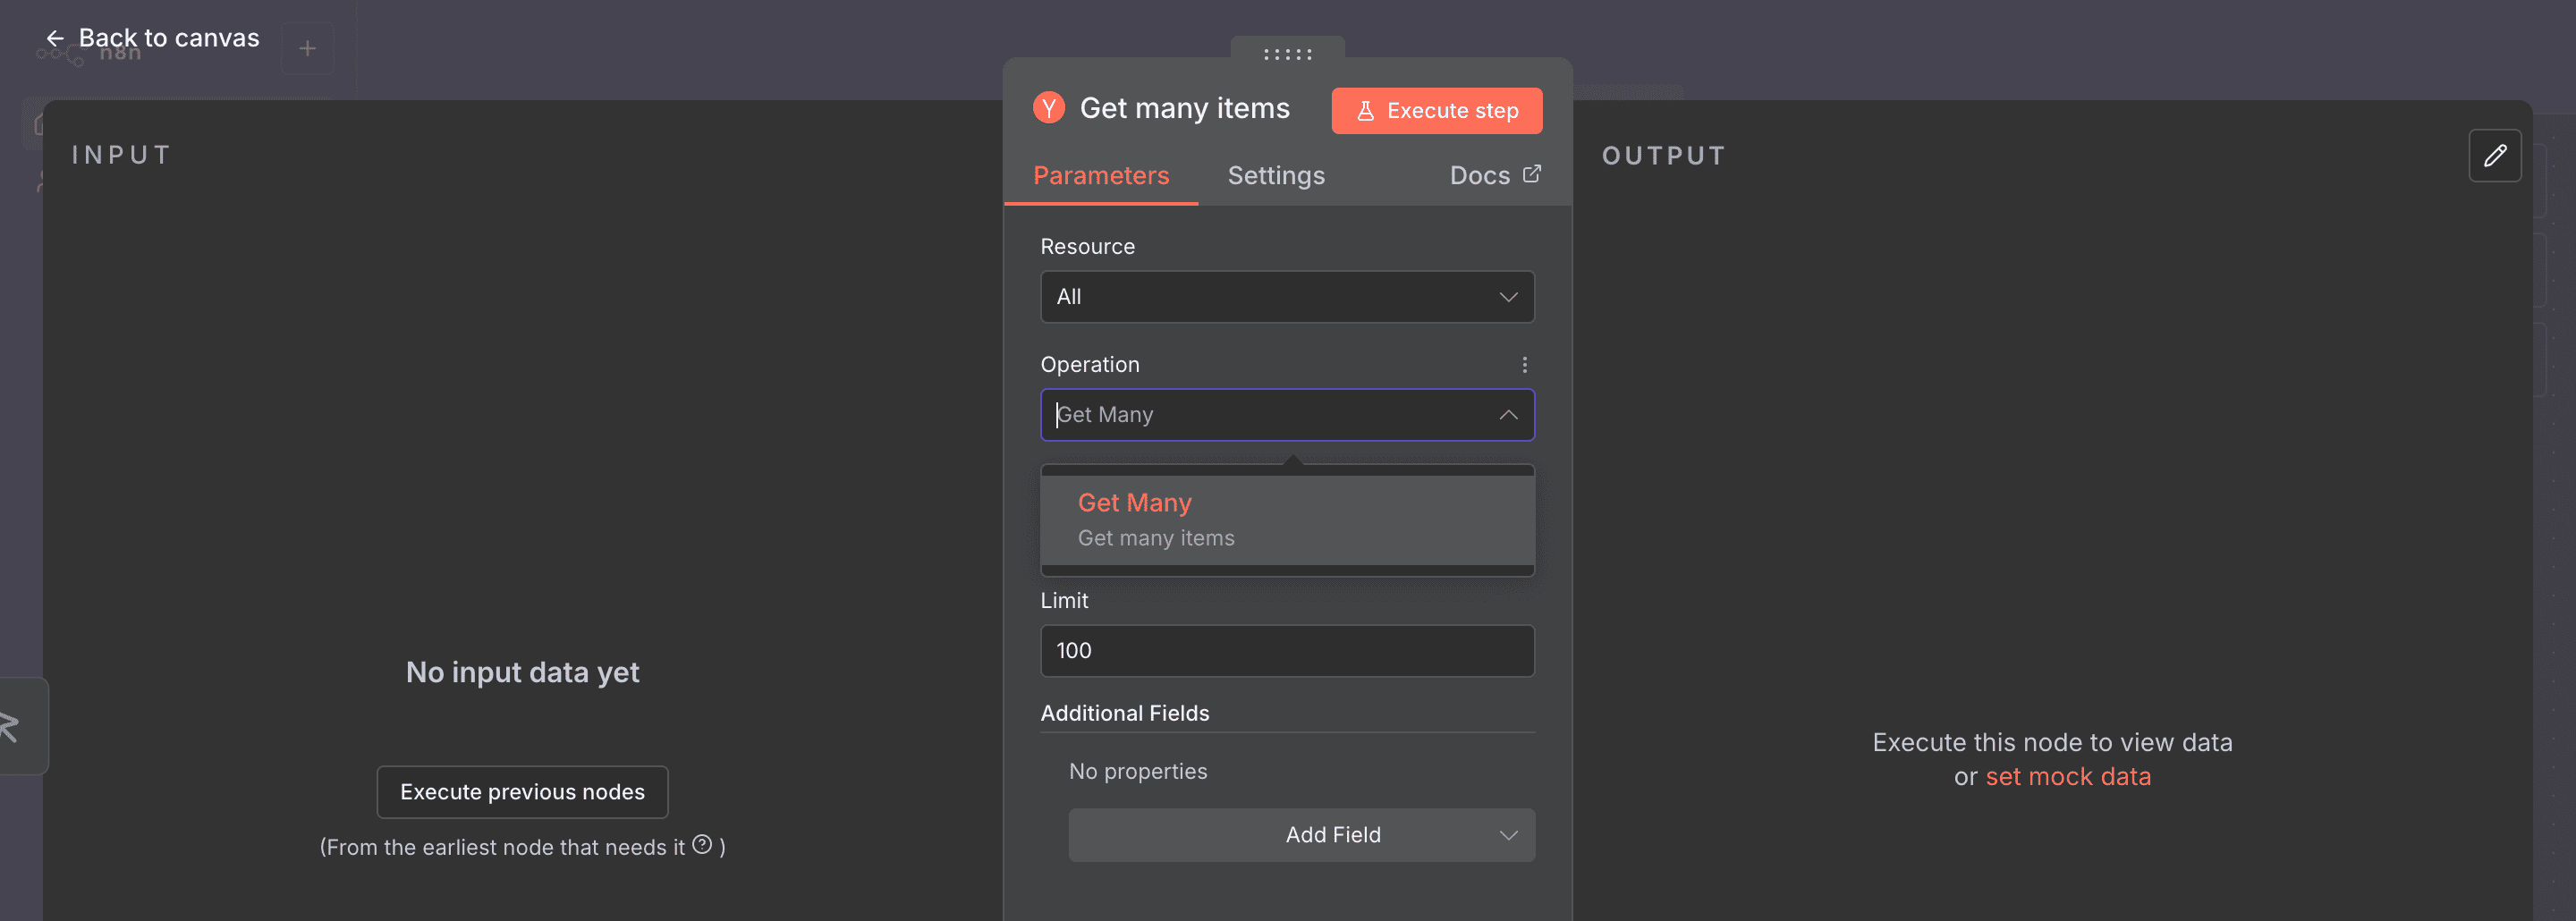Go back to canvas
2576x921 pixels.
click(x=153, y=38)
